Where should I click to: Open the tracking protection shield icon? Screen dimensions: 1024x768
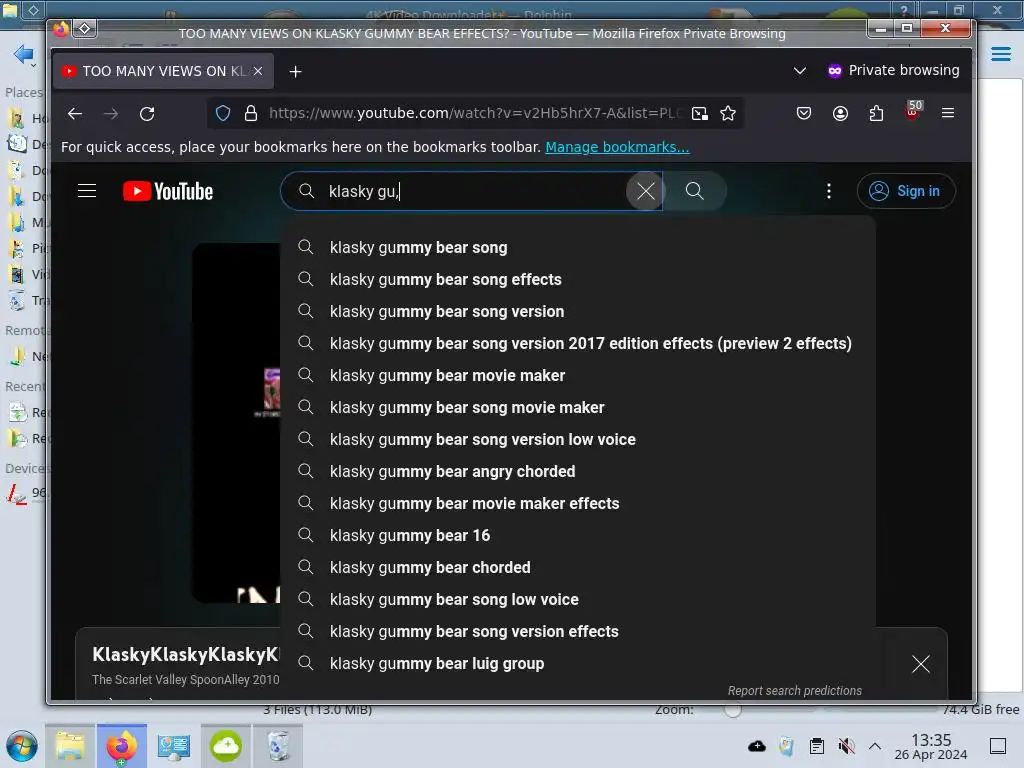(x=223, y=114)
